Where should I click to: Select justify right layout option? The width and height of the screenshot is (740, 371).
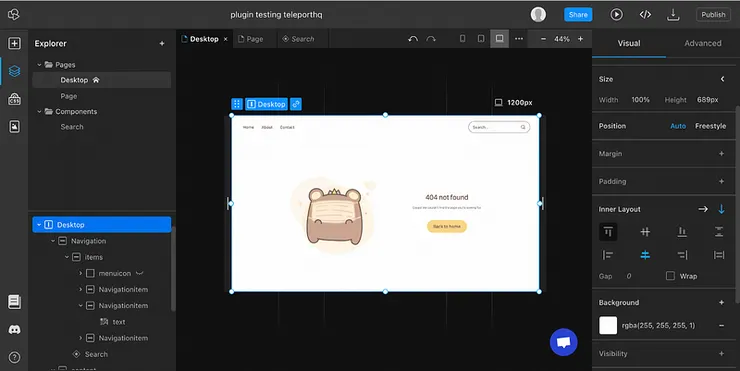[682, 255]
